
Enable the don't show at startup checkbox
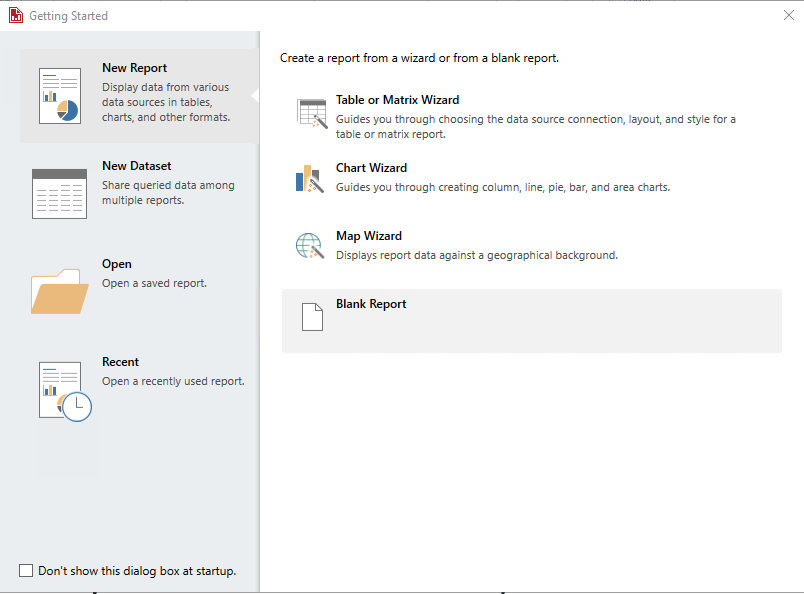pyautogui.click(x=26, y=571)
